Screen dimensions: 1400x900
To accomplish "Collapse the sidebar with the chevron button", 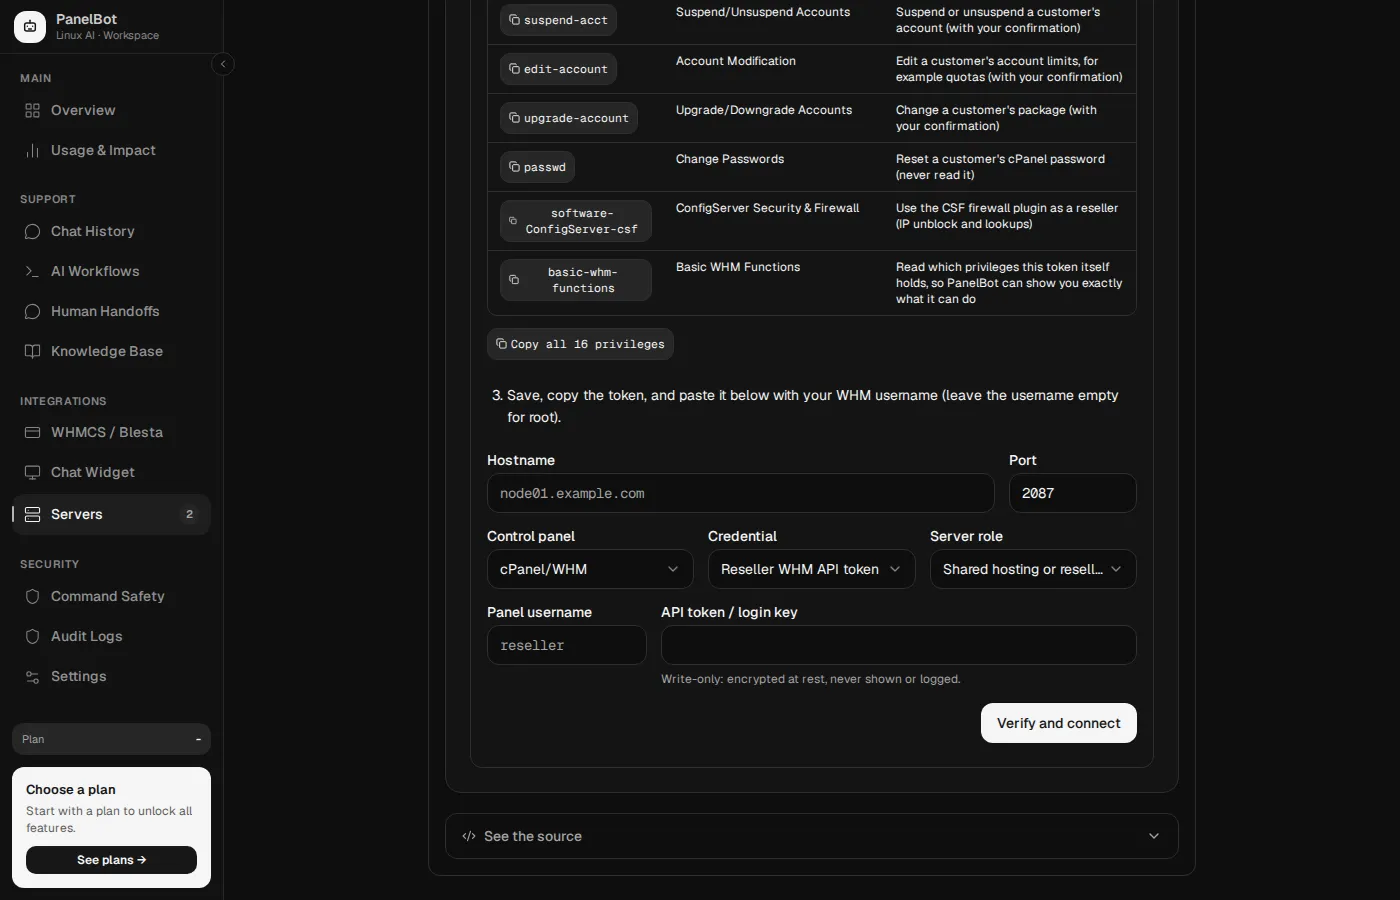I will (x=223, y=64).
